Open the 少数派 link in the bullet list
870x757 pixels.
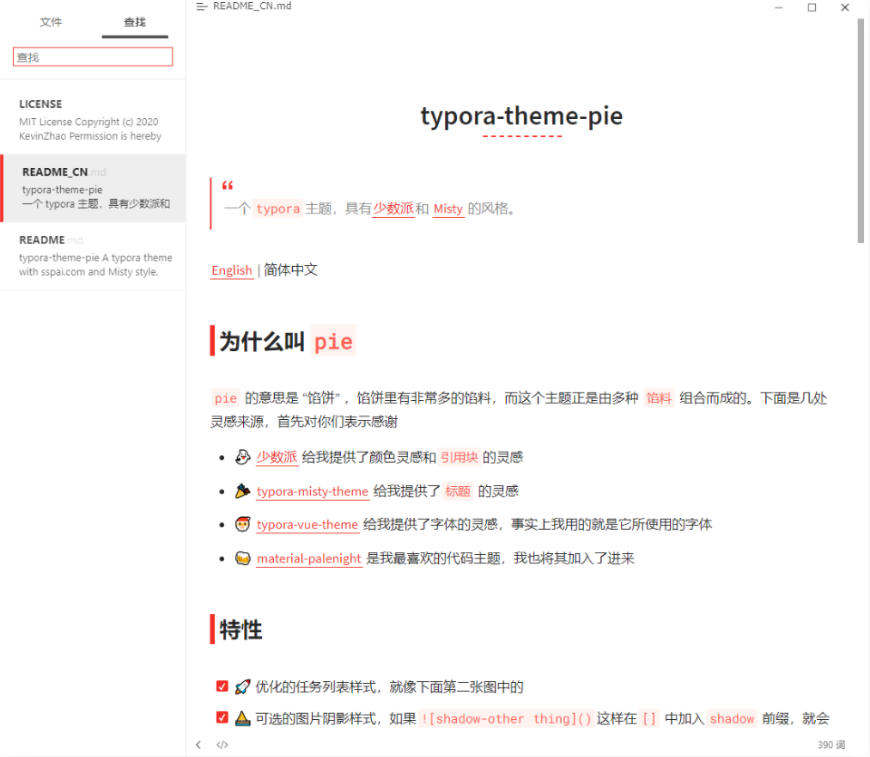point(277,457)
